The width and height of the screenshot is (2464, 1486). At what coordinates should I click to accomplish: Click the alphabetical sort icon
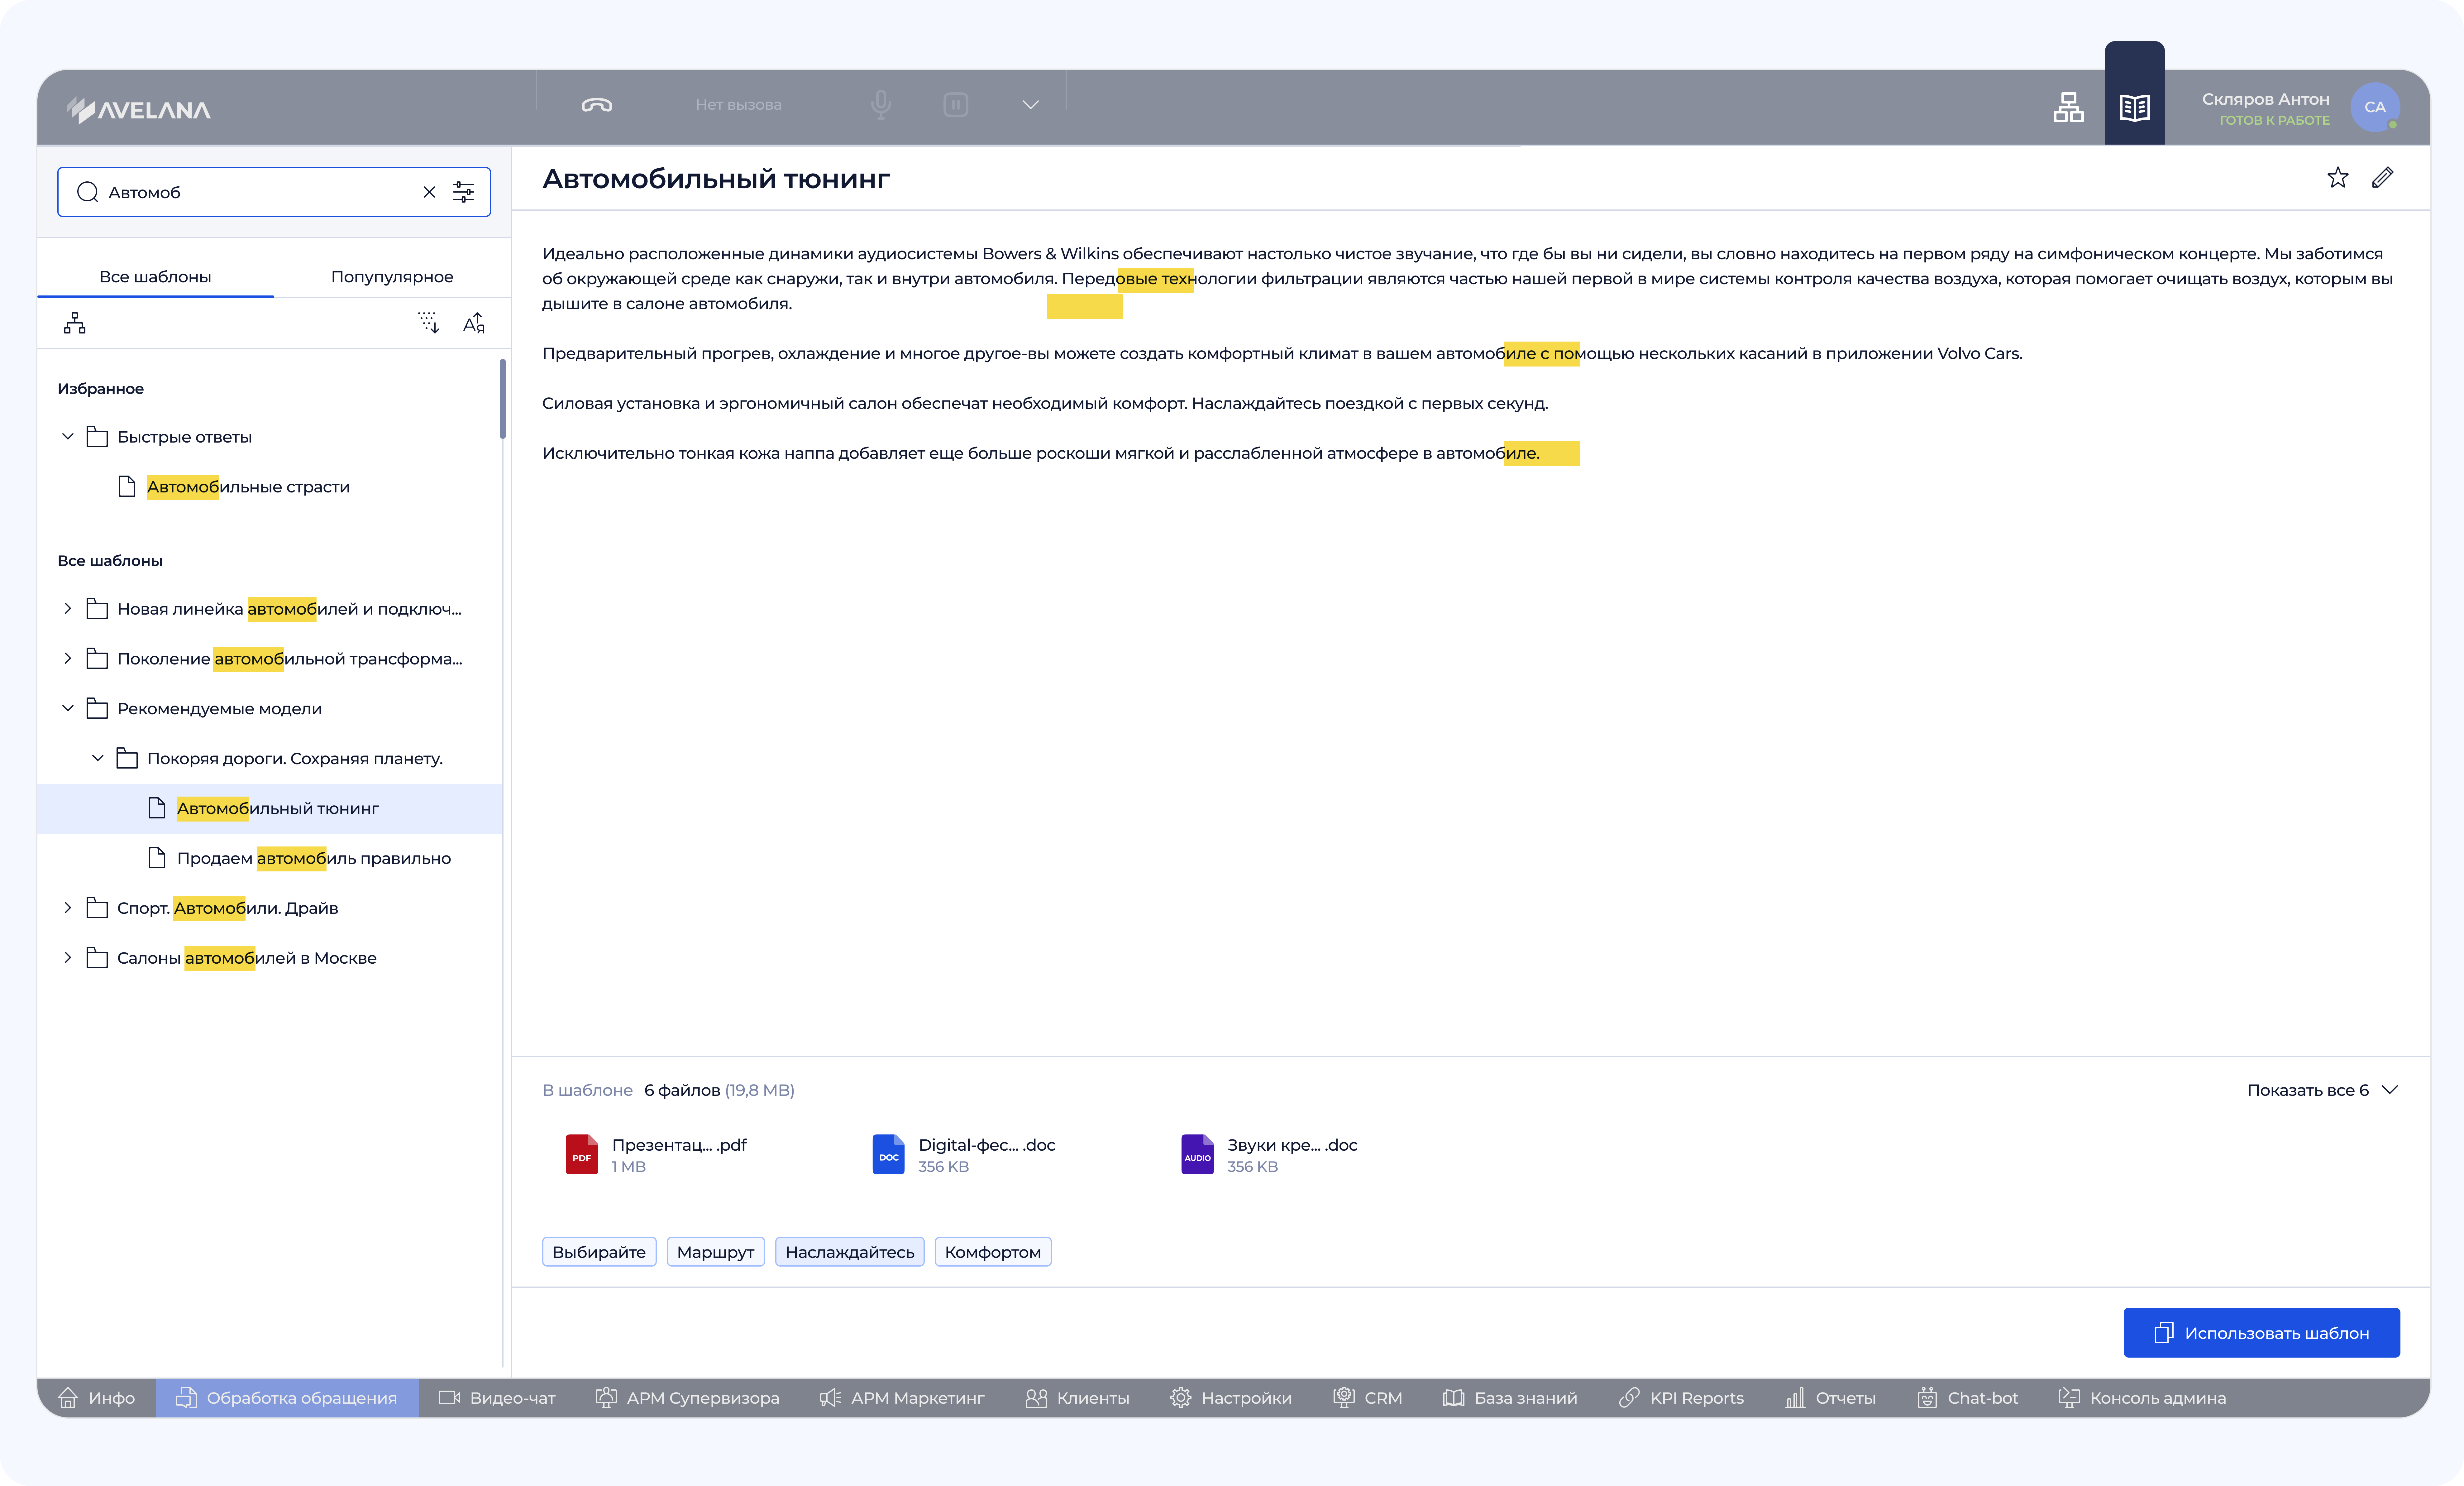(x=474, y=323)
